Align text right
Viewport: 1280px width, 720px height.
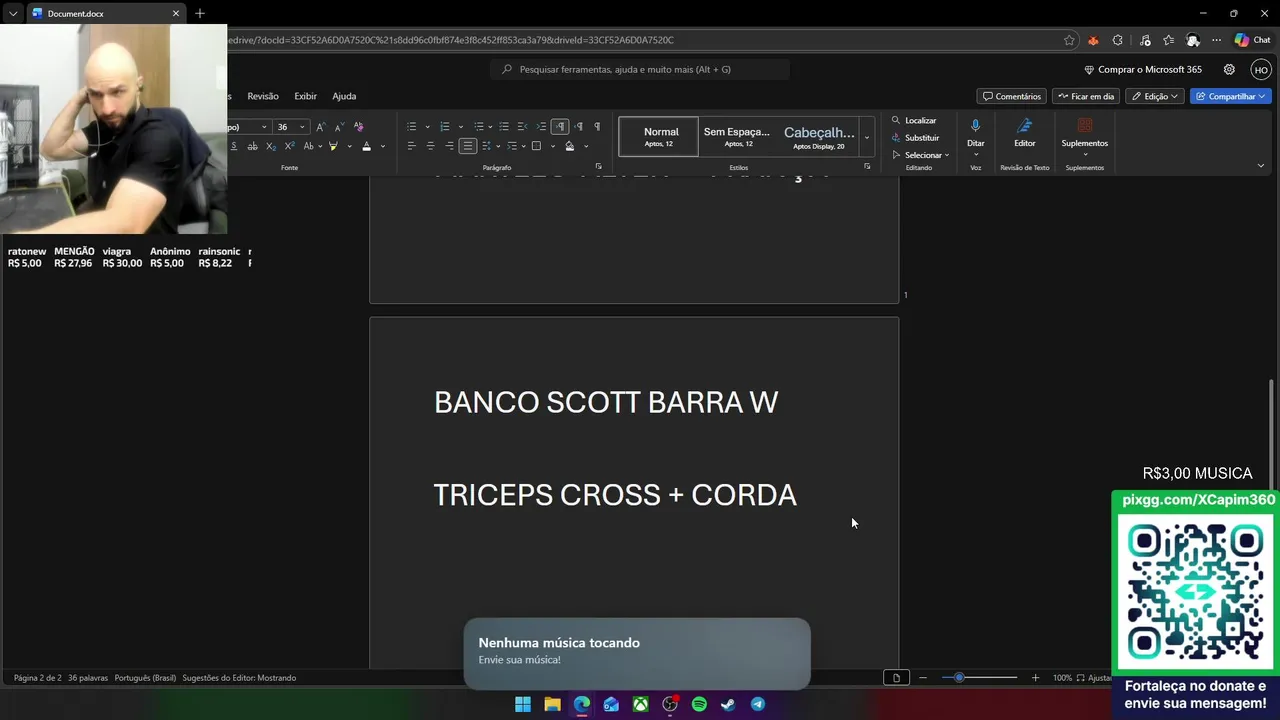click(449, 146)
